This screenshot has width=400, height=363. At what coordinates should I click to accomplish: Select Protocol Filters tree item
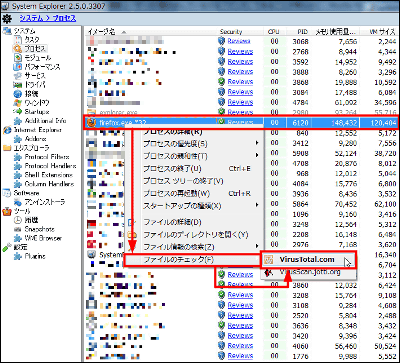tap(47, 157)
